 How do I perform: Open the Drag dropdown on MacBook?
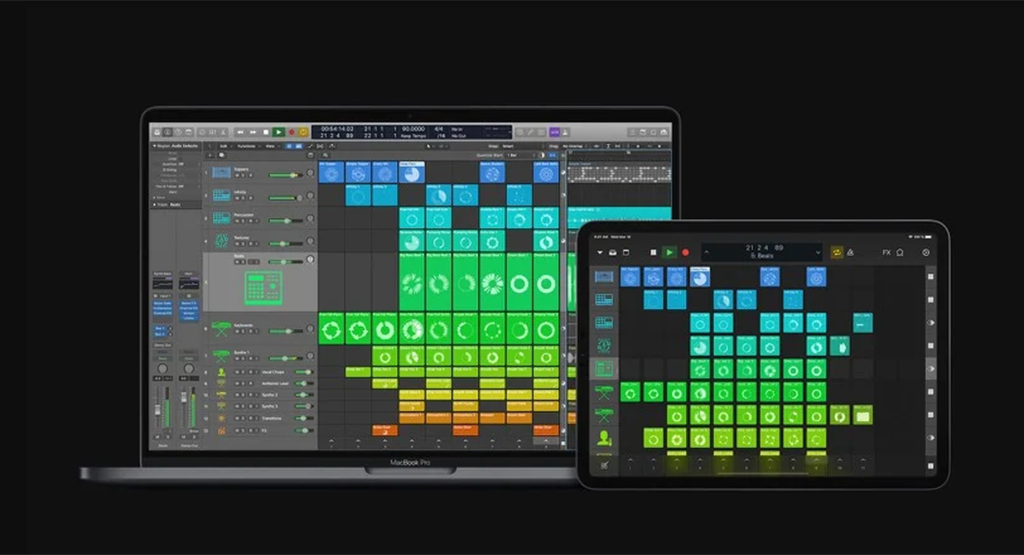573,146
